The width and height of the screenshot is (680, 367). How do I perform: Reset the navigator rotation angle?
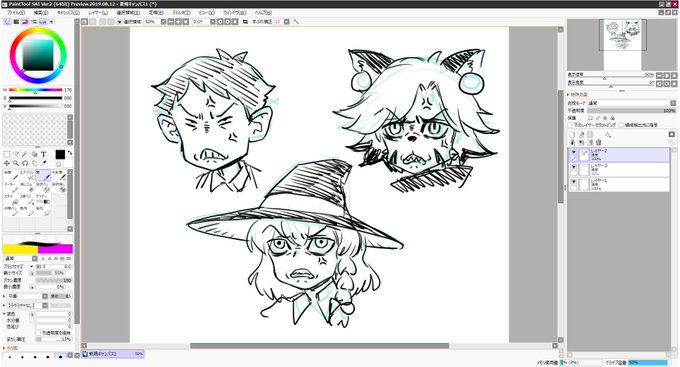tap(674, 83)
